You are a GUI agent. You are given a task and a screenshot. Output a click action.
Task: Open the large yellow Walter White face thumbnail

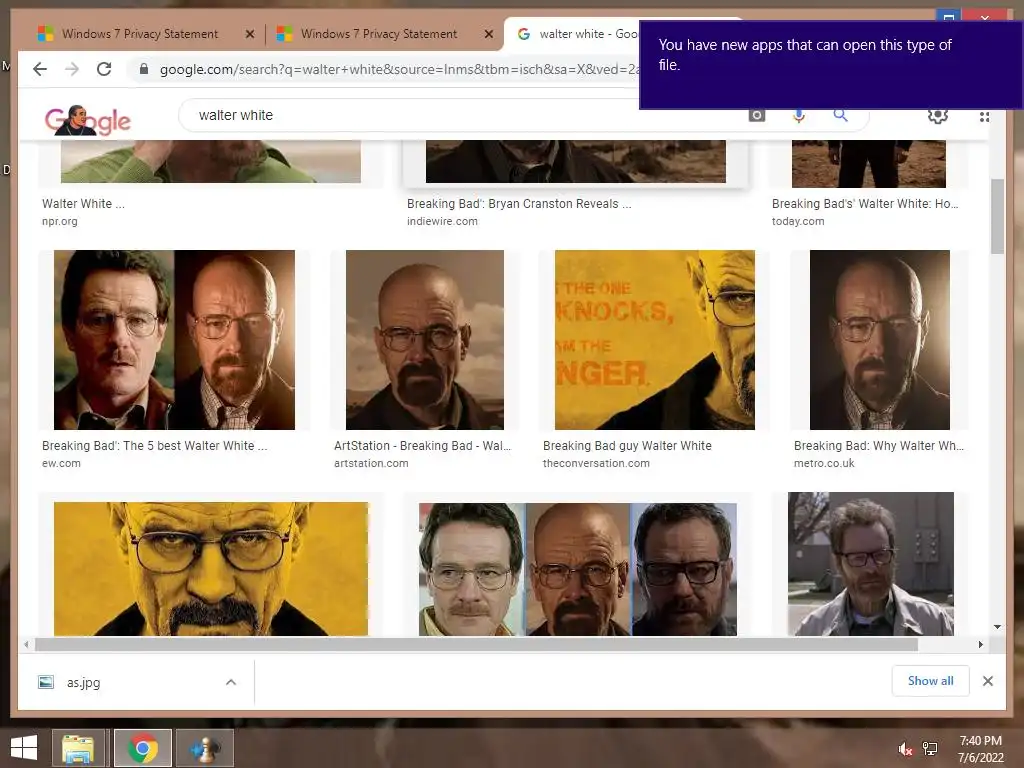211,568
